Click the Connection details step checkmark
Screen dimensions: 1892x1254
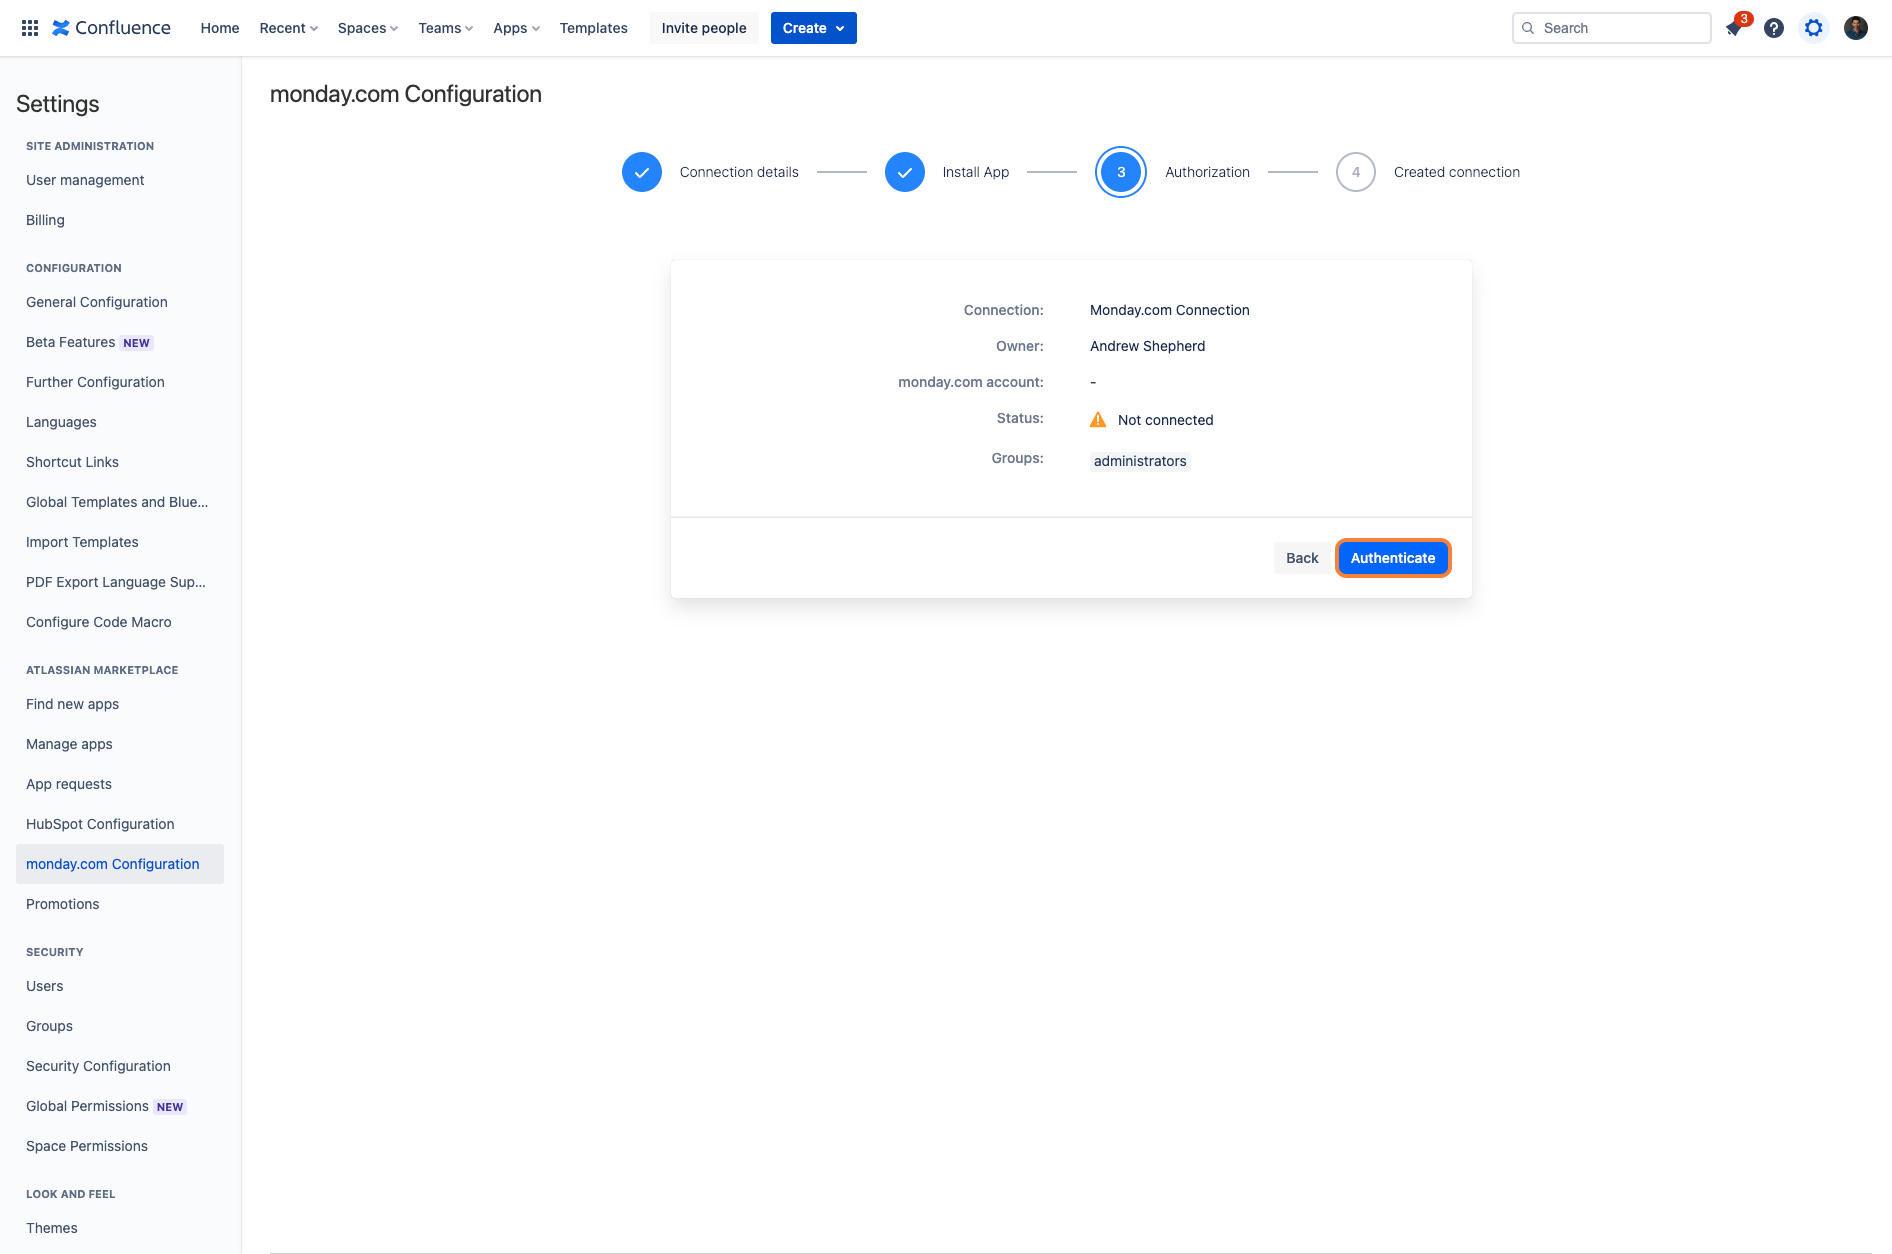642,172
